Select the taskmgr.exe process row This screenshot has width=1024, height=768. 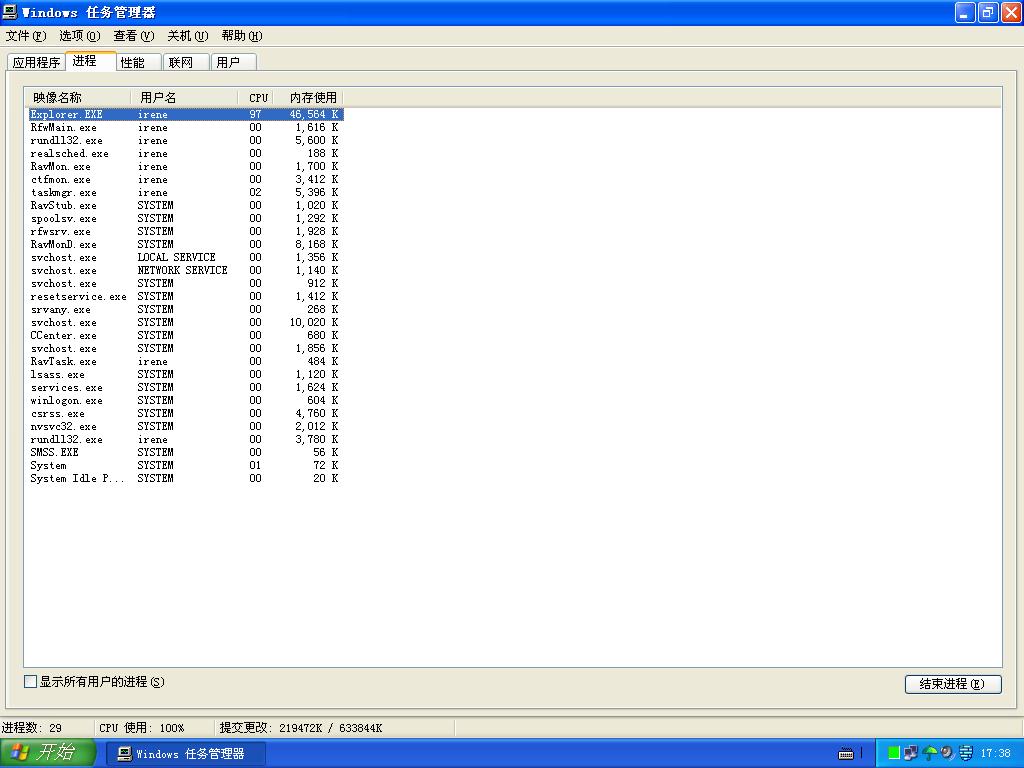tap(185, 193)
